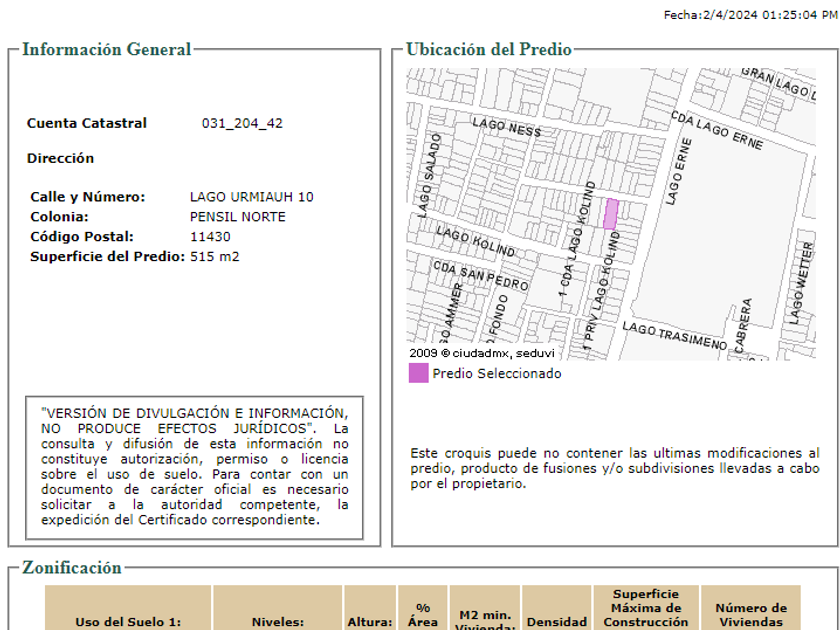Image resolution: width=840 pixels, height=630 pixels.
Task: Click the Niveles column header
Action: point(277,621)
